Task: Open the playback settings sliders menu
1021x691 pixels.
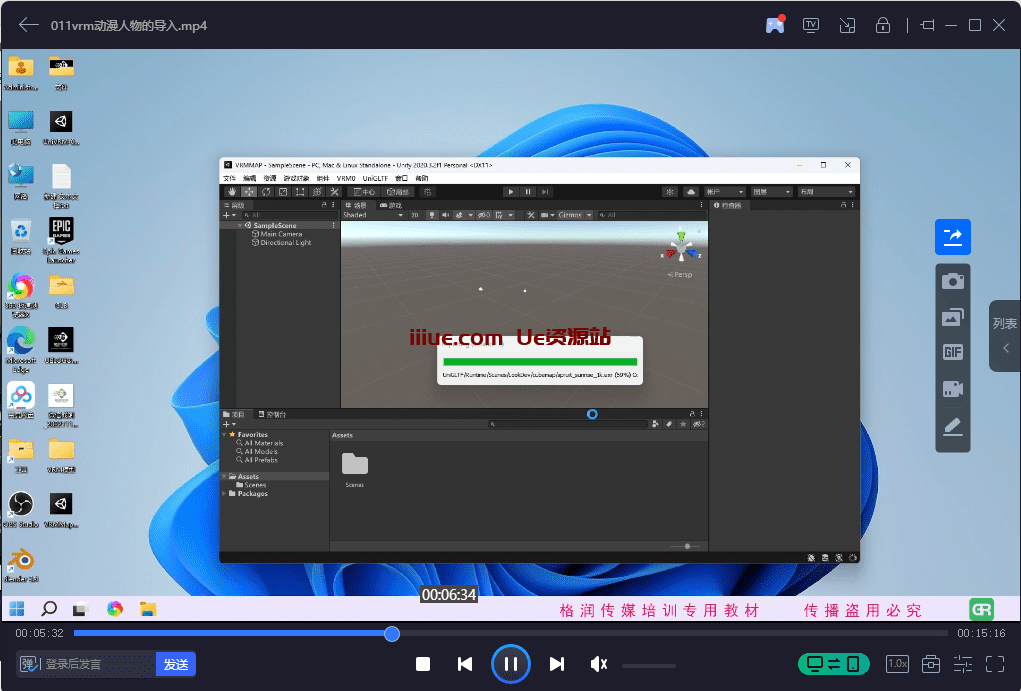Action: (963, 664)
